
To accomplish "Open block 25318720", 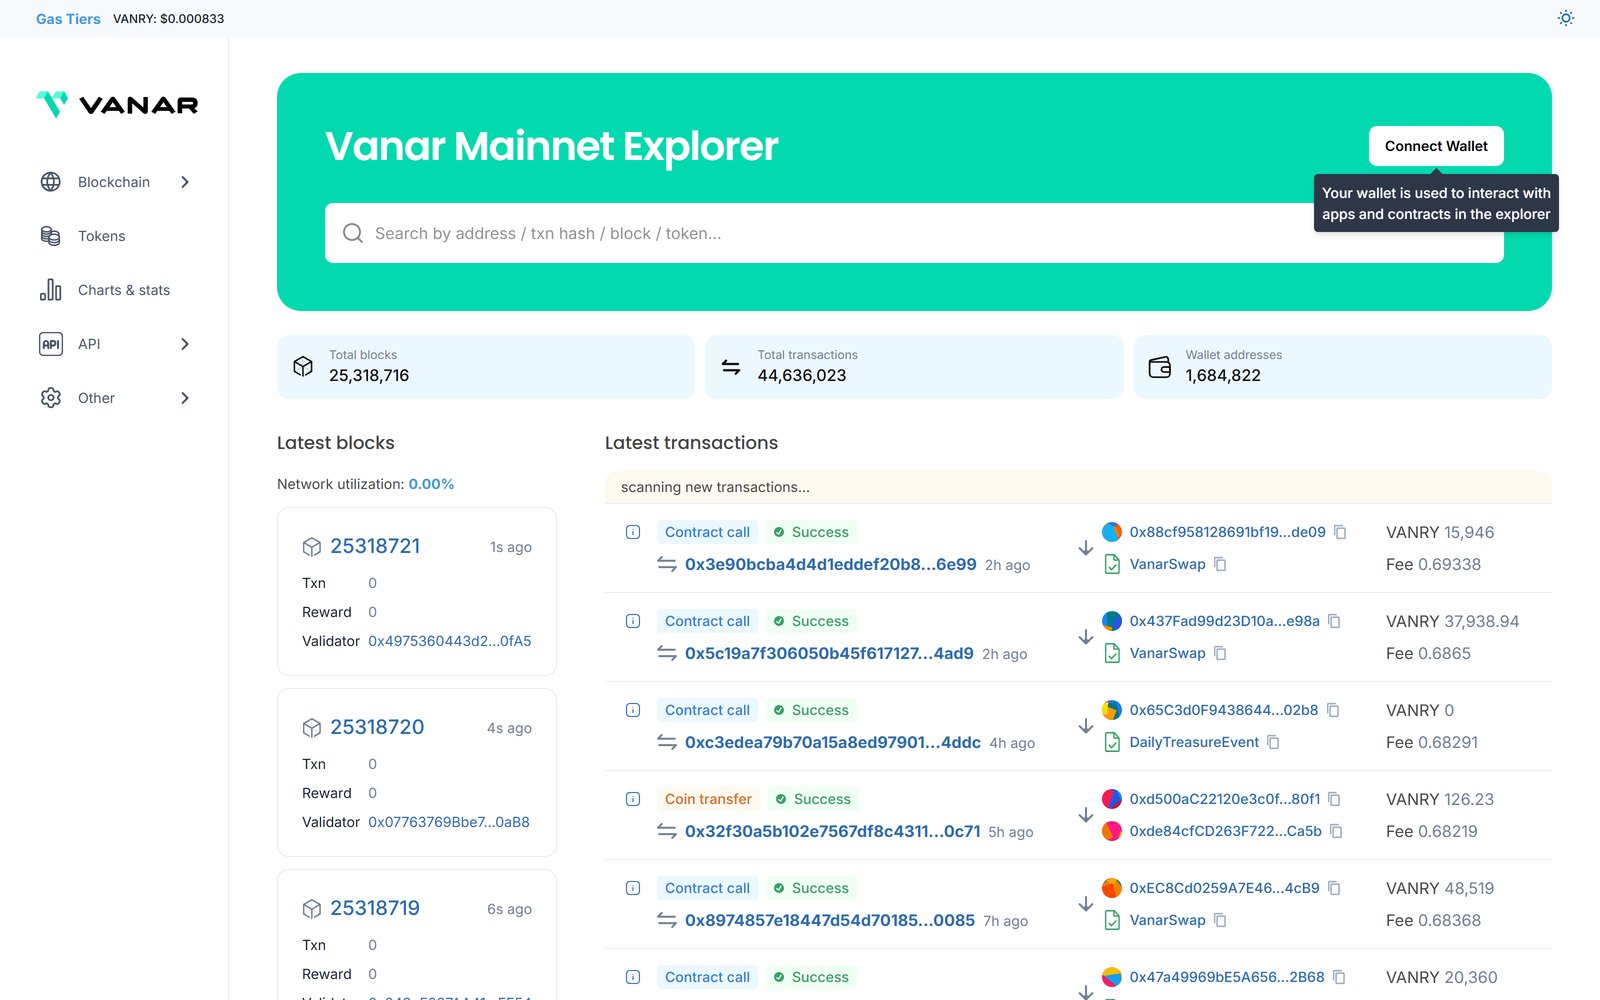I will point(377,727).
